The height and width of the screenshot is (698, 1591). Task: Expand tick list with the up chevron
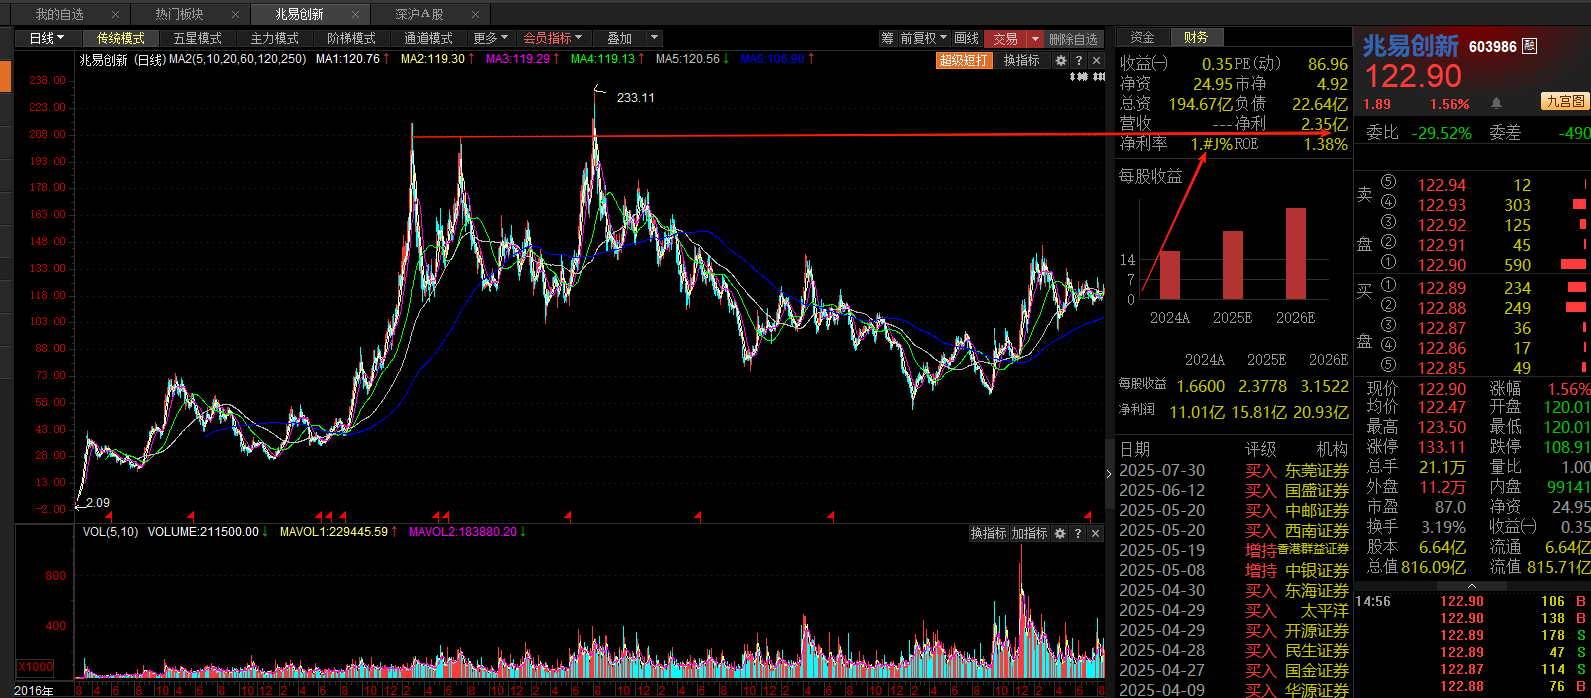point(1471,584)
